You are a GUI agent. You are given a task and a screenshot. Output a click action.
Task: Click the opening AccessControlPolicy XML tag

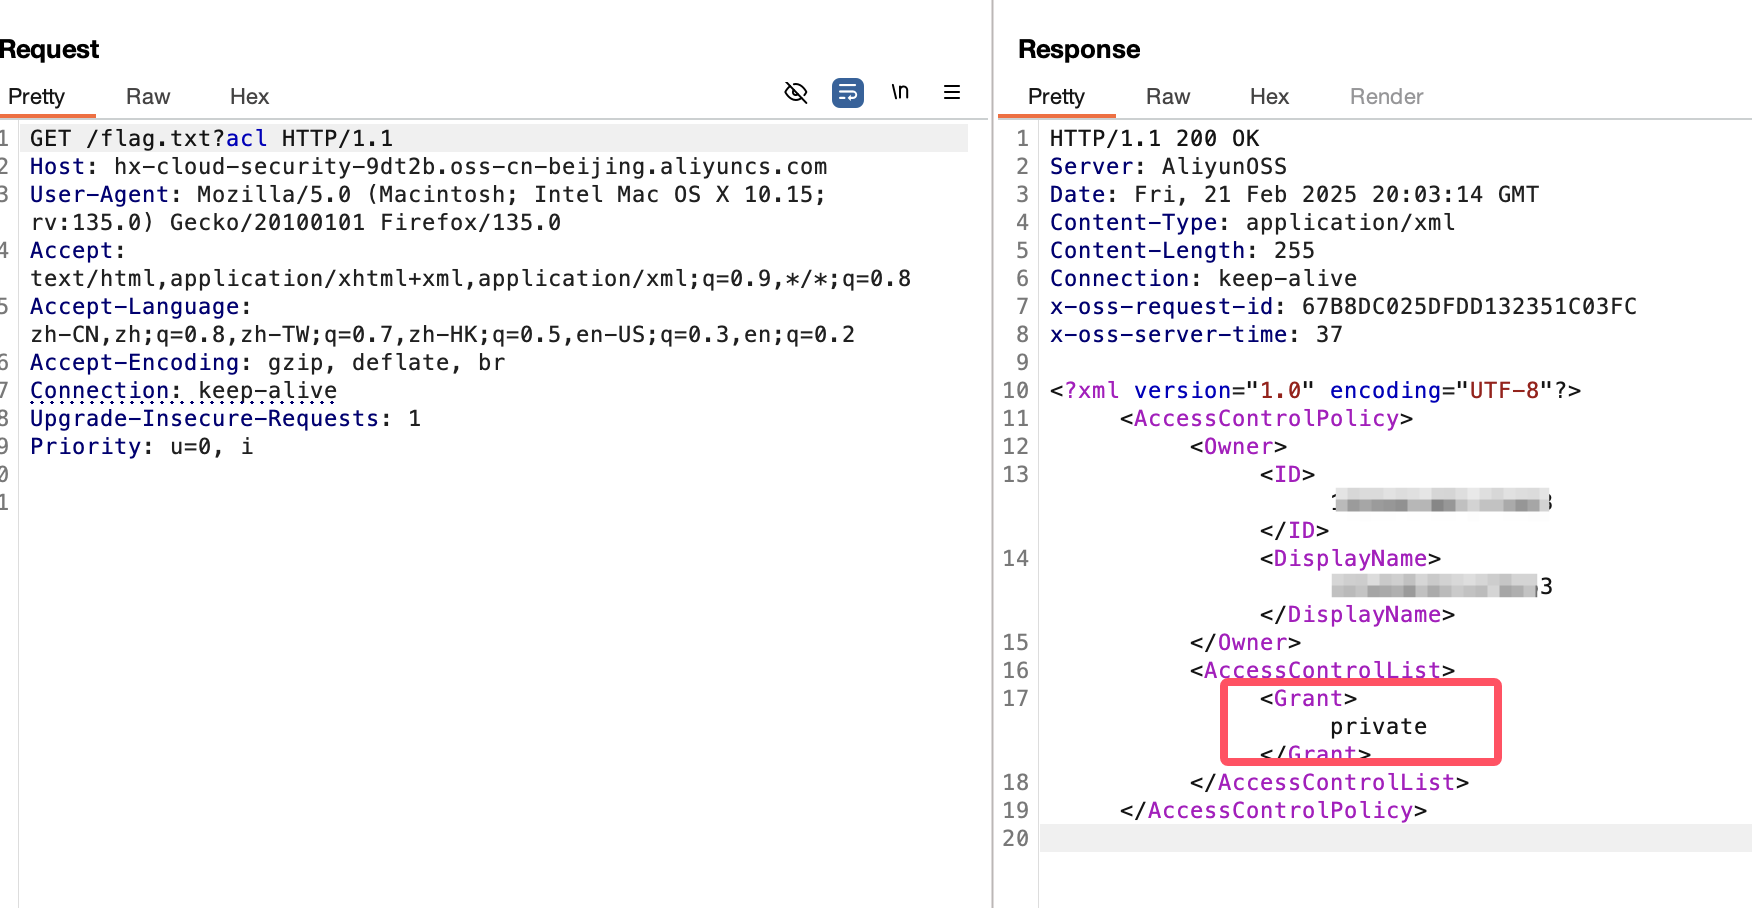1266,419
